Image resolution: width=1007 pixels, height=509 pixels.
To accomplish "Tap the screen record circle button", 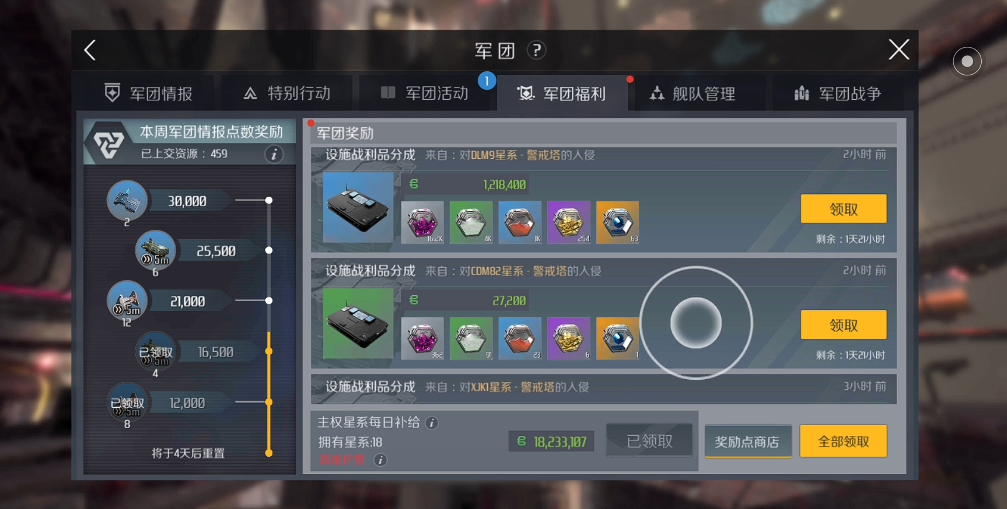I will click(967, 62).
